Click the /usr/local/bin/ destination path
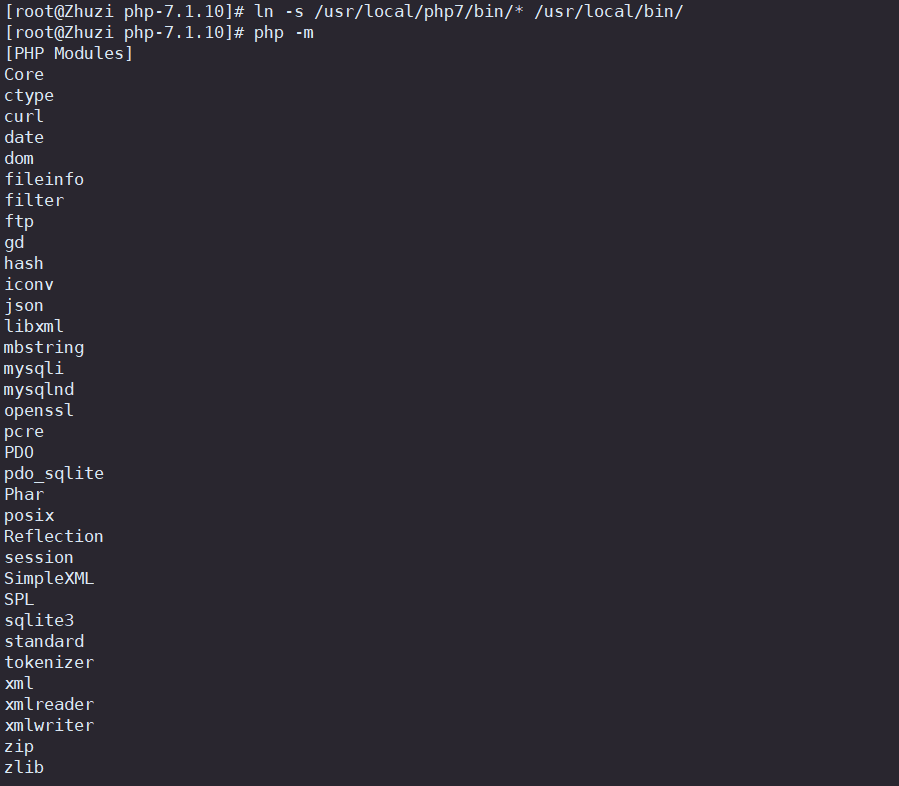The image size is (899, 786). (x=609, y=11)
